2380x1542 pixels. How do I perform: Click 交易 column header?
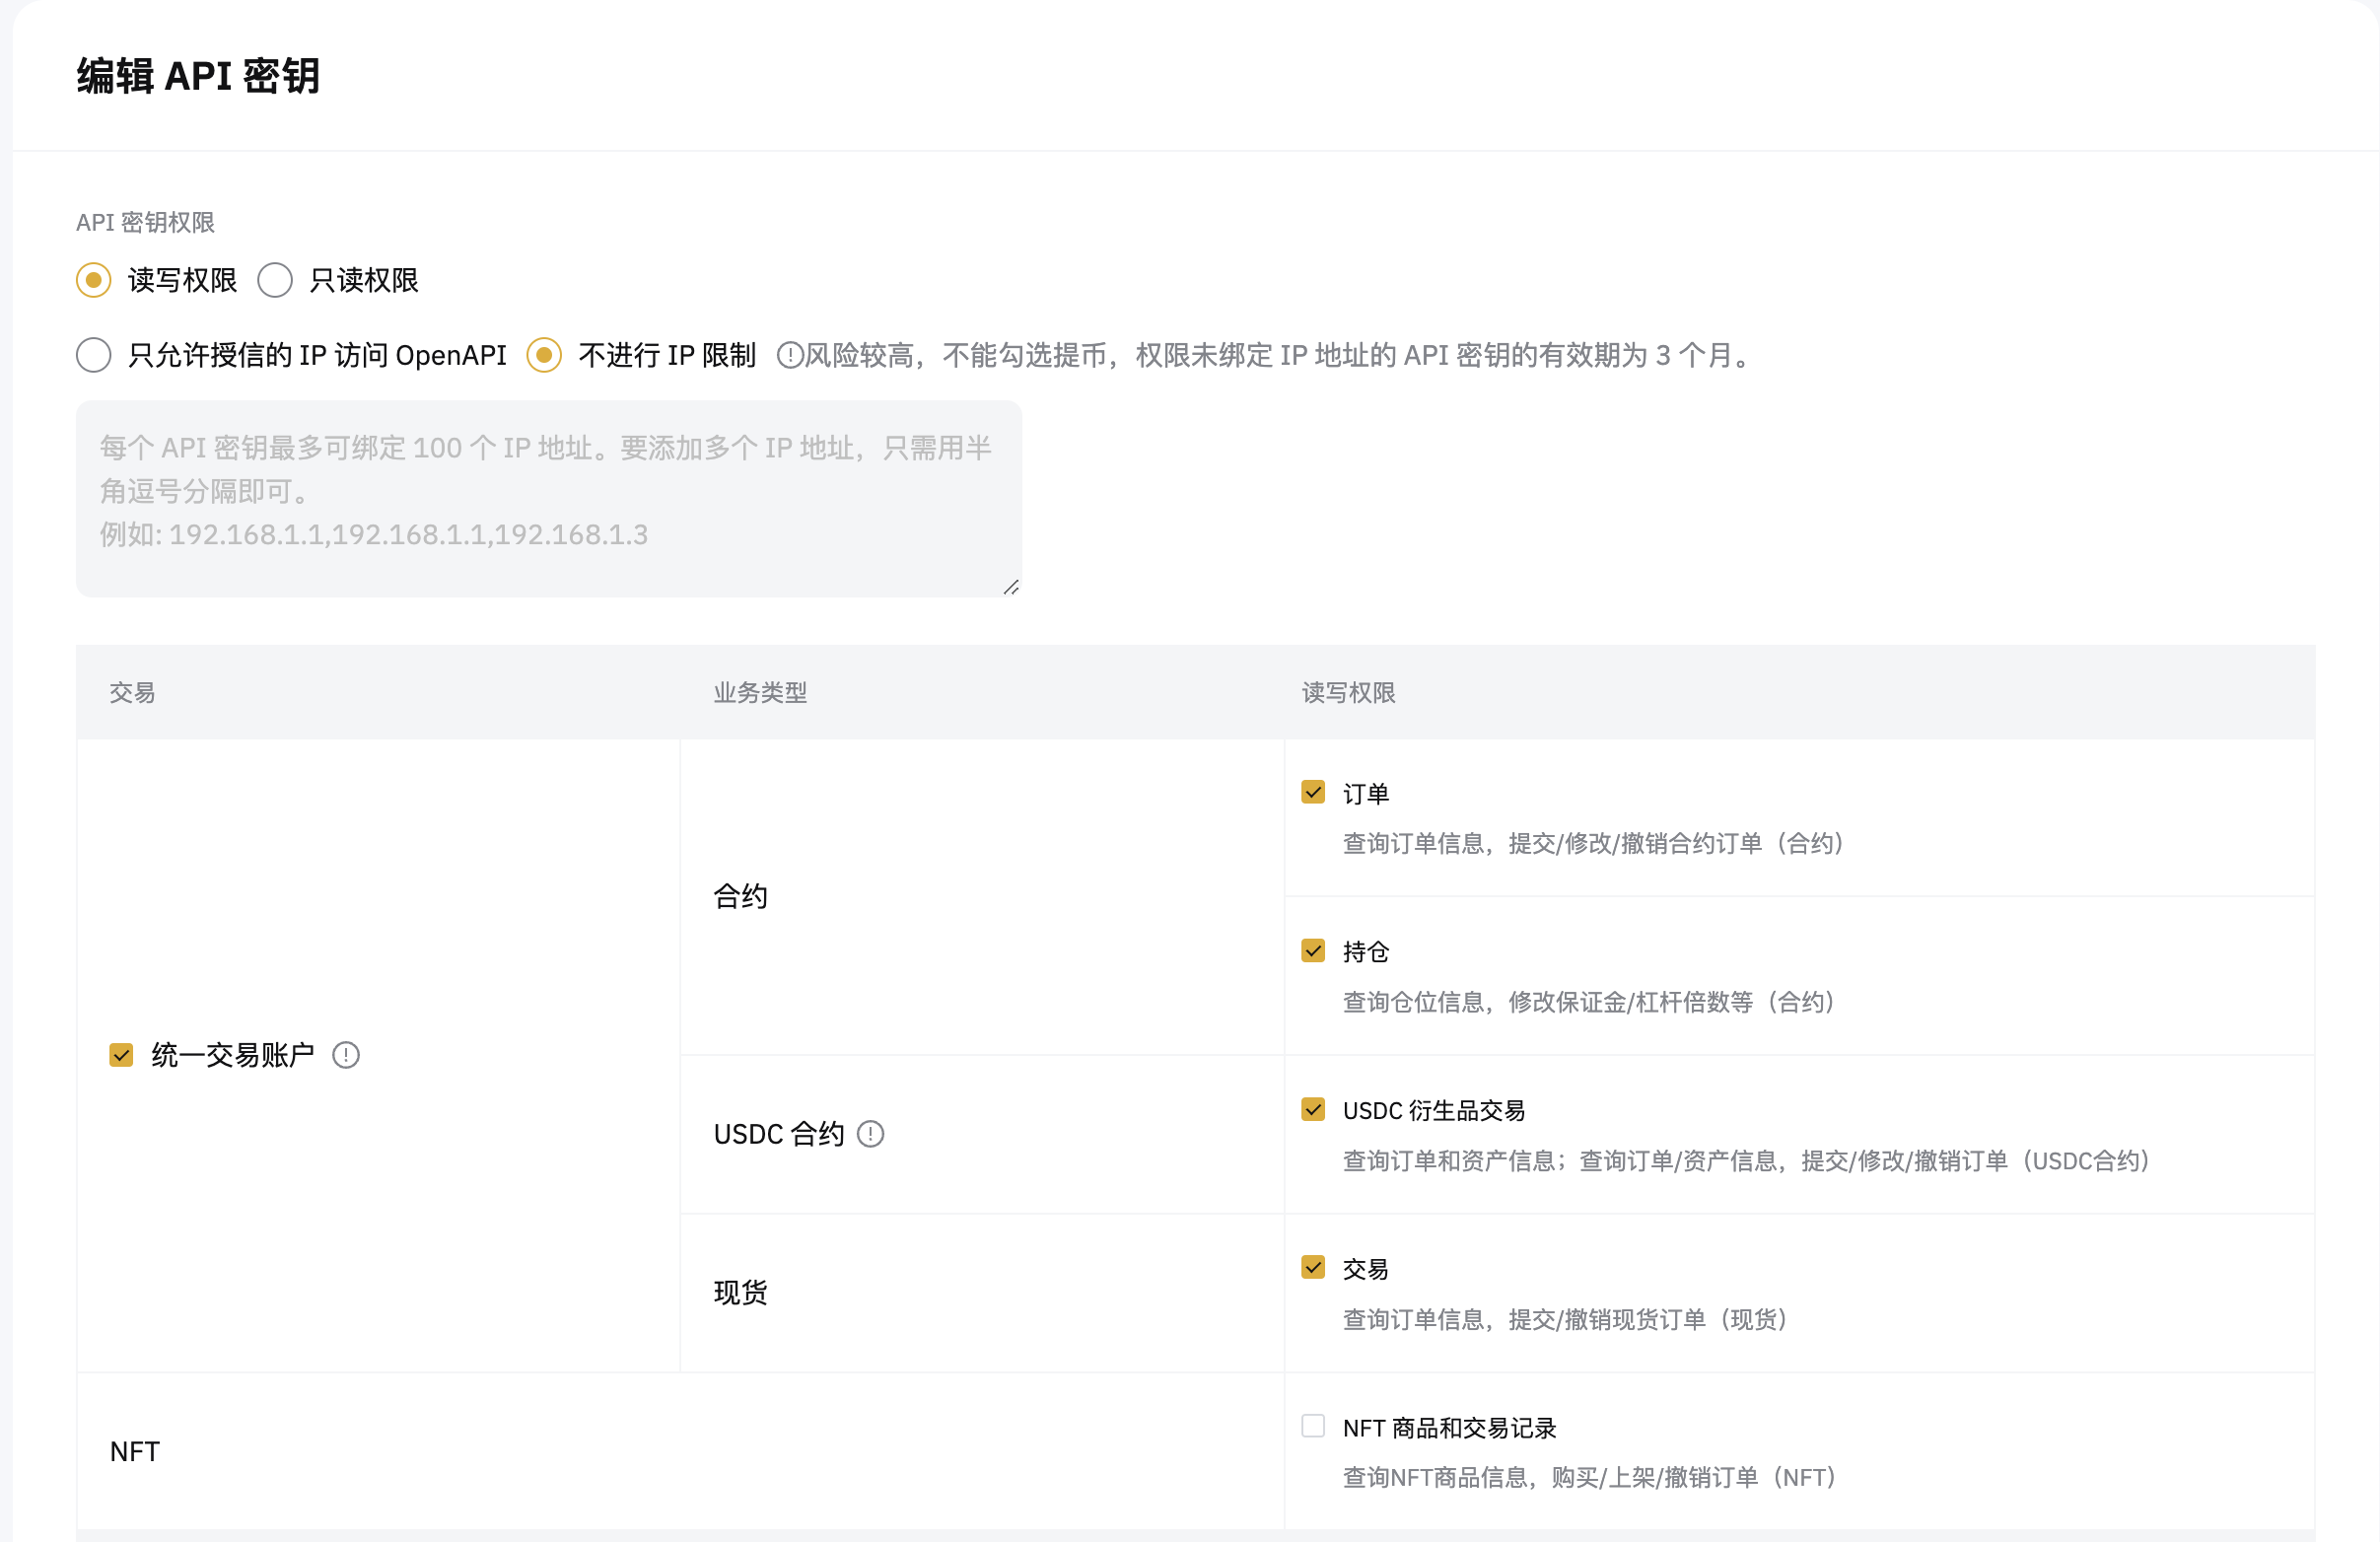132,692
